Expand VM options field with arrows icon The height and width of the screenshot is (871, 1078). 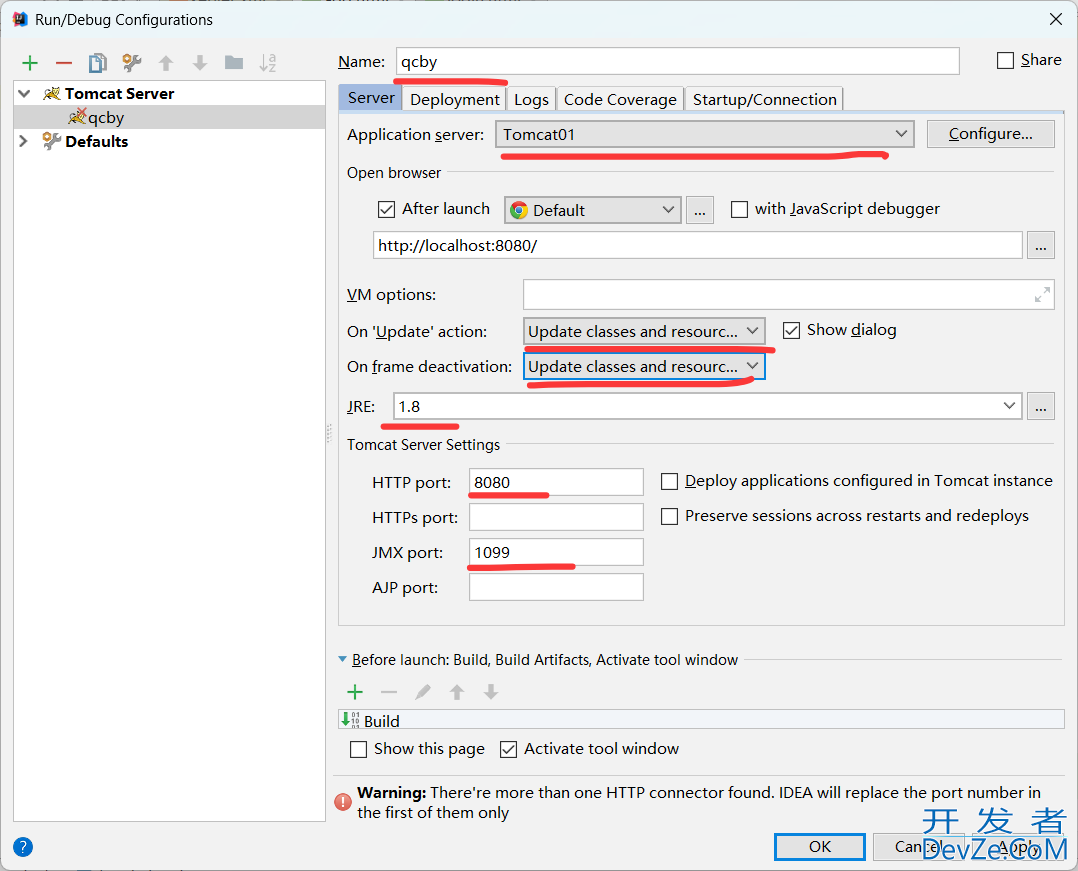(x=1042, y=294)
